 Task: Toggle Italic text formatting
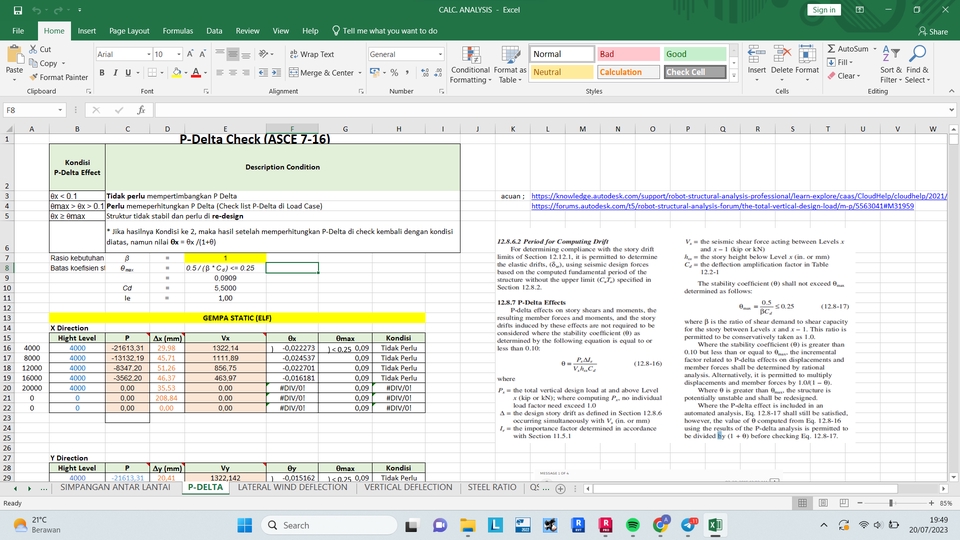[115, 73]
